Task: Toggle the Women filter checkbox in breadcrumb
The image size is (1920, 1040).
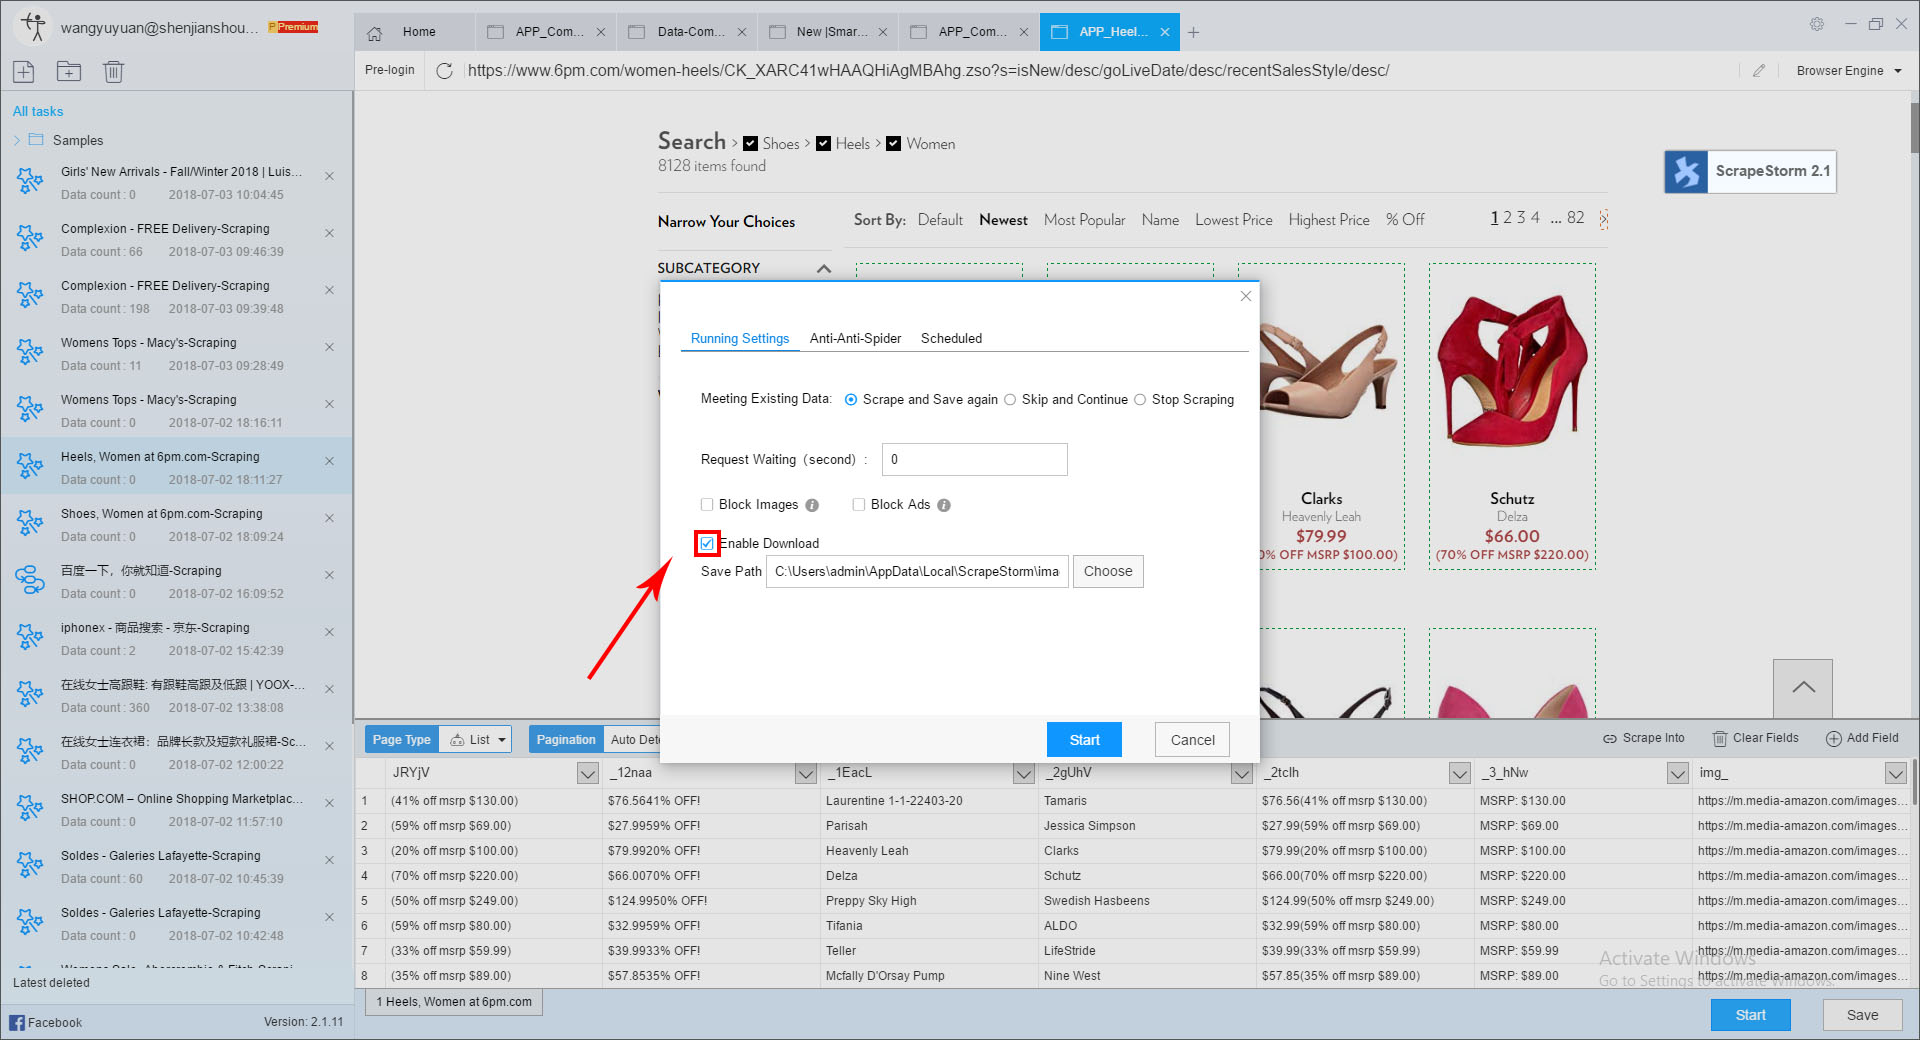Action: [x=894, y=144]
